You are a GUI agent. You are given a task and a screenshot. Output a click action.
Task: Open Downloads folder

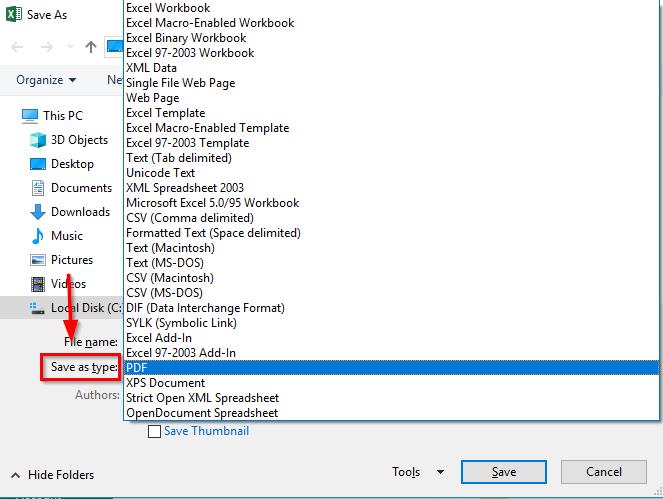80,212
